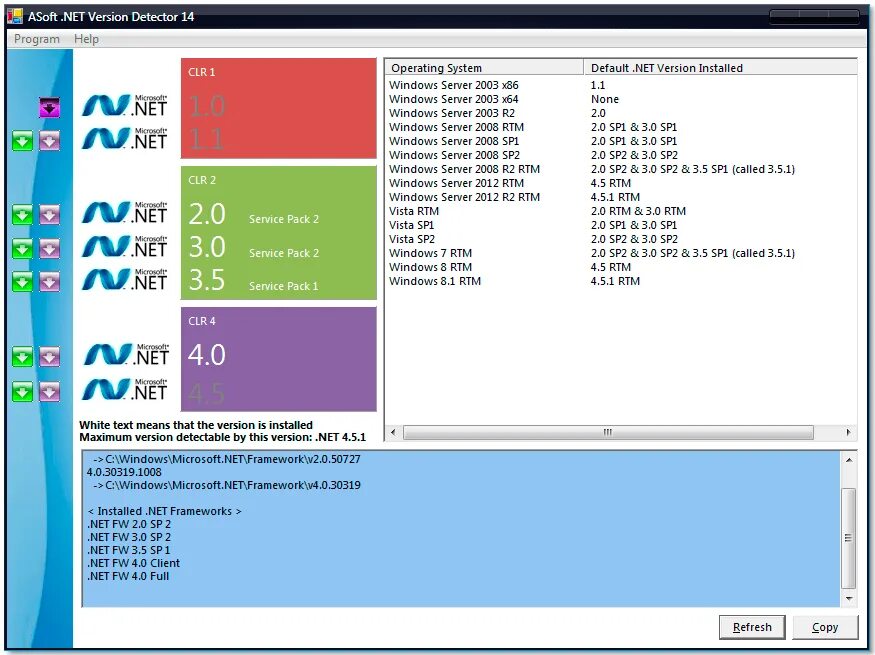875x655 pixels.
Task: Click the 3.5 version number in CLR 2 tile
Action: (x=207, y=280)
